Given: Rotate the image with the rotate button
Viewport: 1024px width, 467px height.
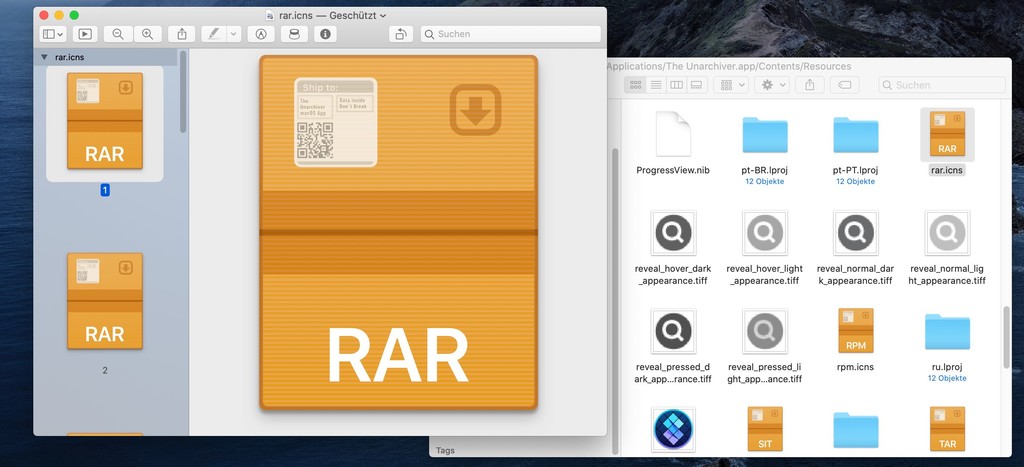Looking at the screenshot, I should click(401, 34).
